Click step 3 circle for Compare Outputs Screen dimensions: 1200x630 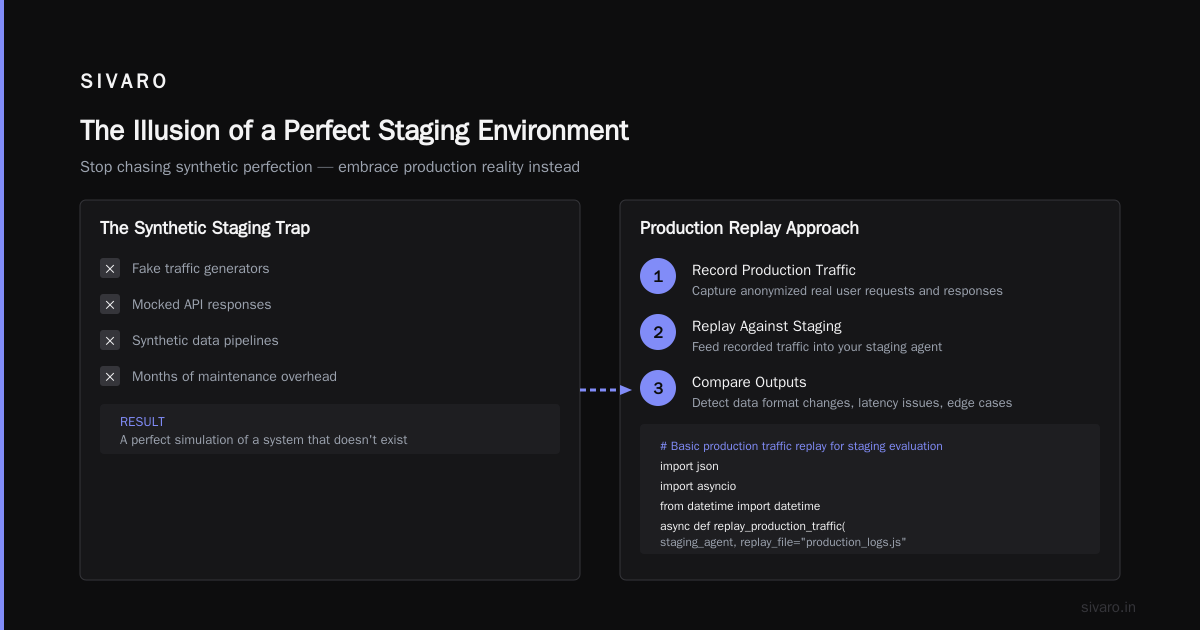tap(658, 388)
